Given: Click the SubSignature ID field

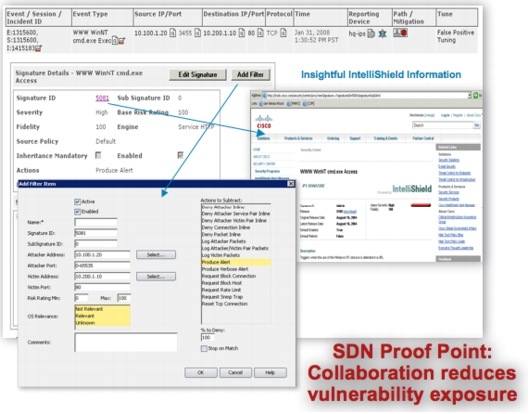Looking at the screenshot, I should (96, 244).
